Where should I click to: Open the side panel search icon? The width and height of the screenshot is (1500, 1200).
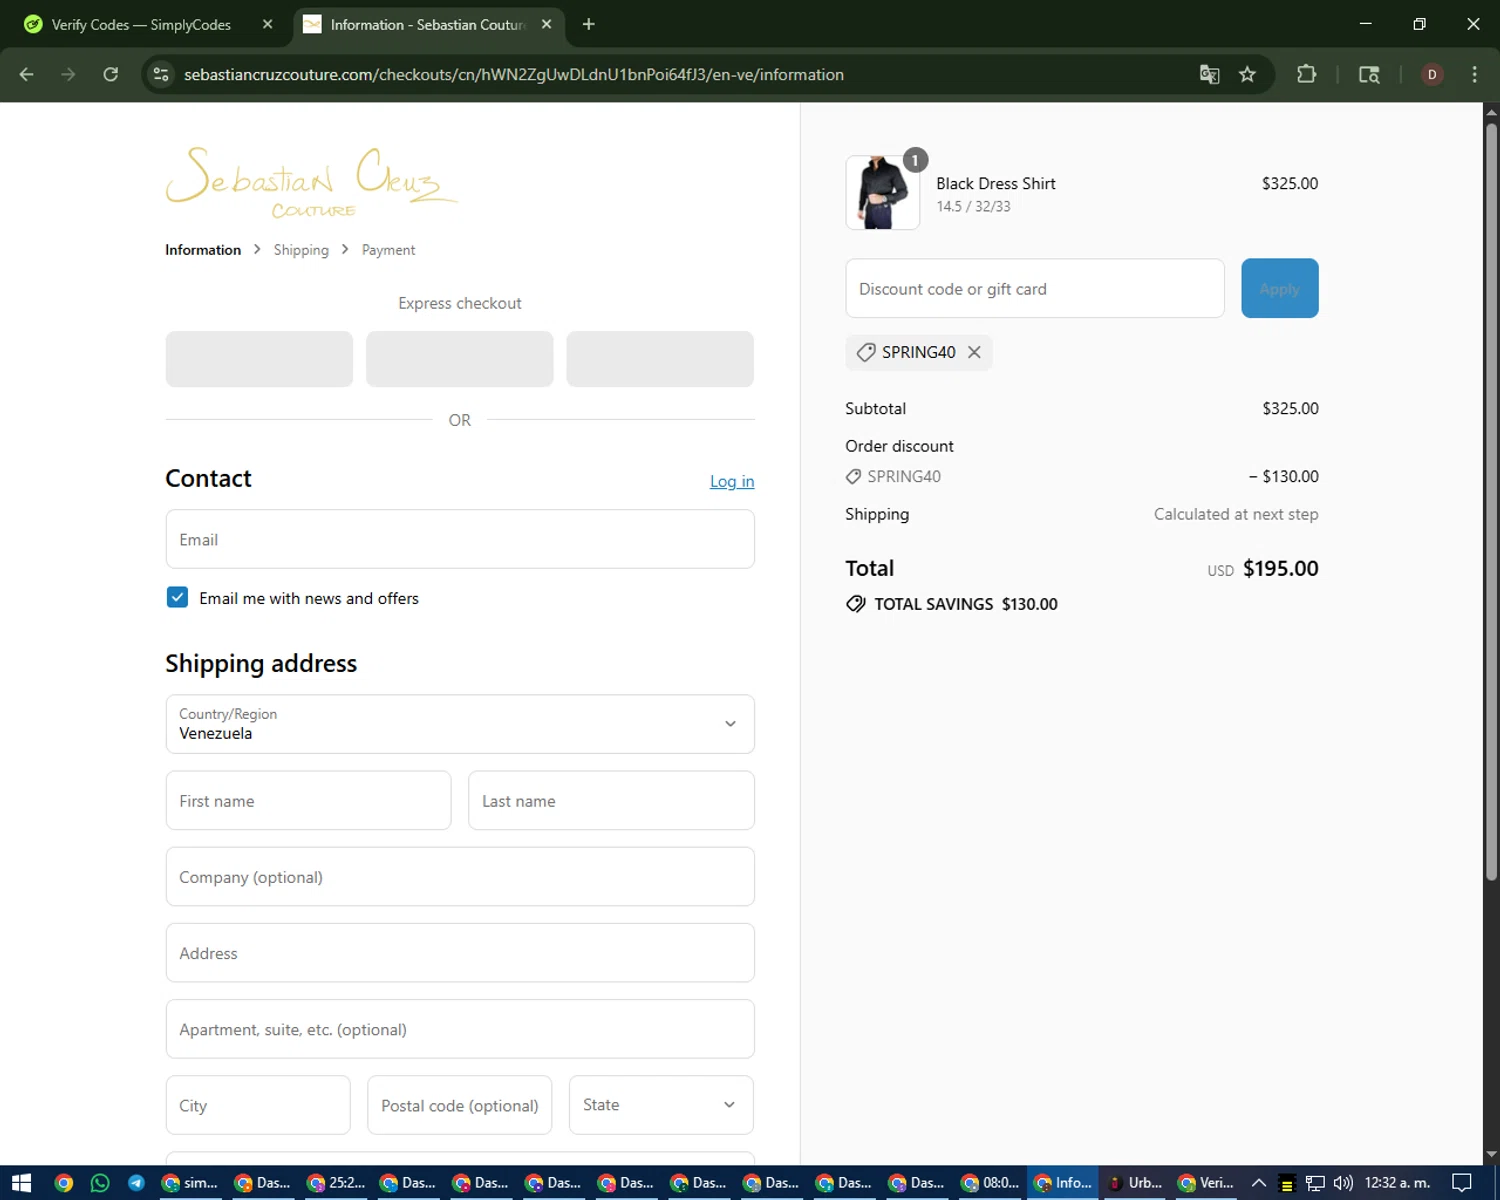pyautogui.click(x=1369, y=74)
